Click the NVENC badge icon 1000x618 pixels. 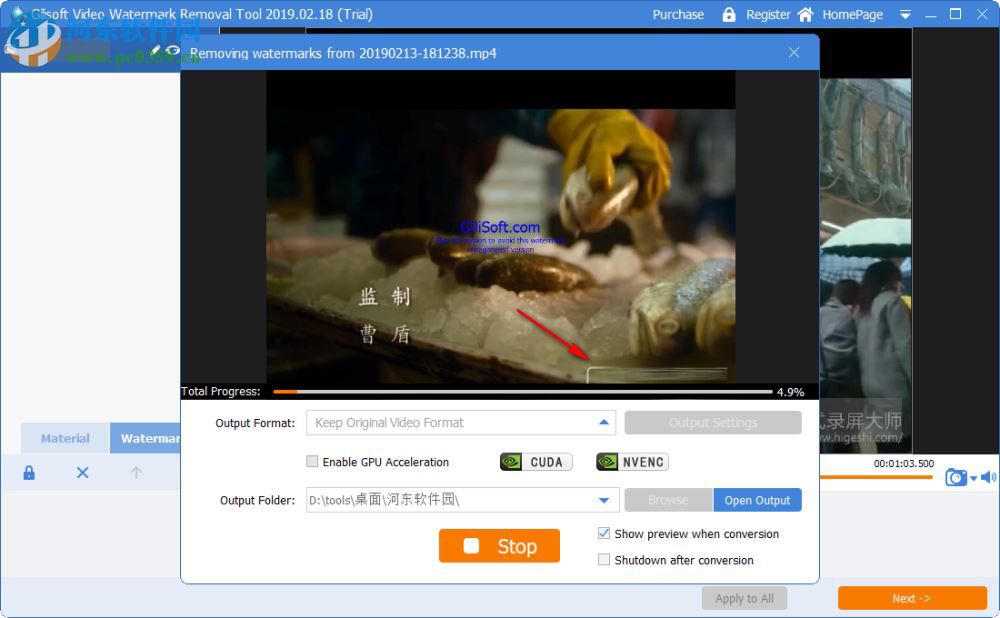[x=631, y=461]
